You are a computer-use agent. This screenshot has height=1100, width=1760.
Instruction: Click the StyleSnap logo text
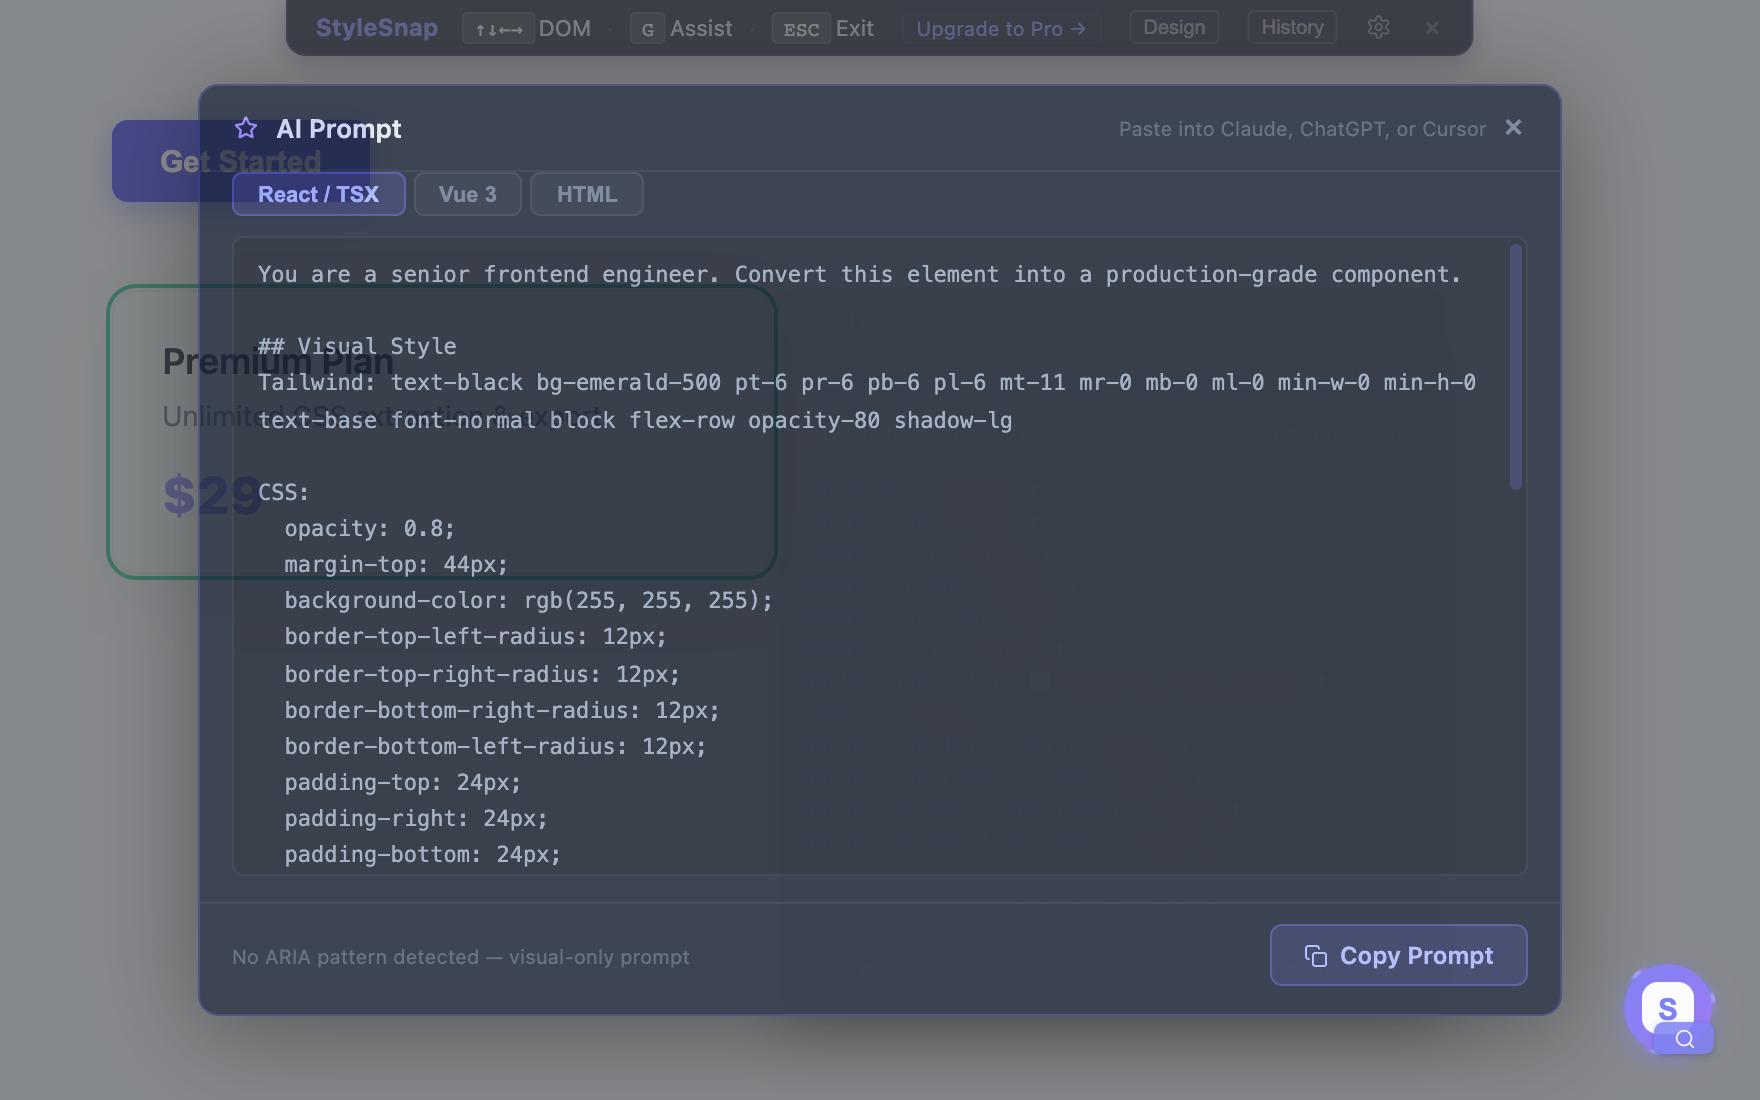click(377, 27)
